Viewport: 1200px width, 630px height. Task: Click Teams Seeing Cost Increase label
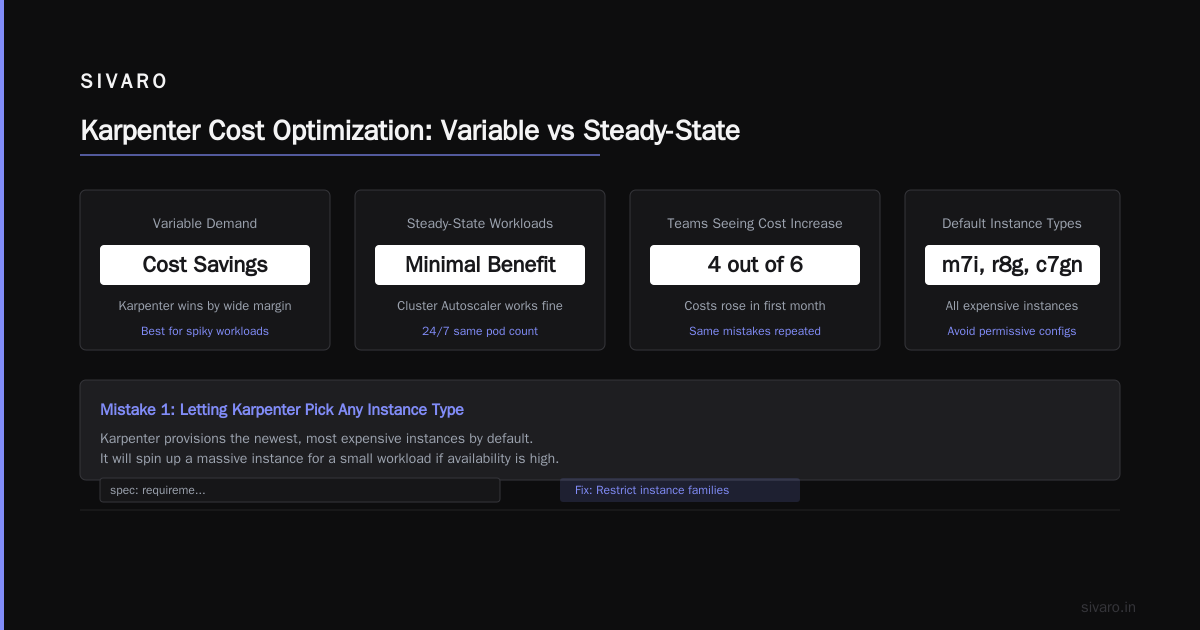pos(755,224)
